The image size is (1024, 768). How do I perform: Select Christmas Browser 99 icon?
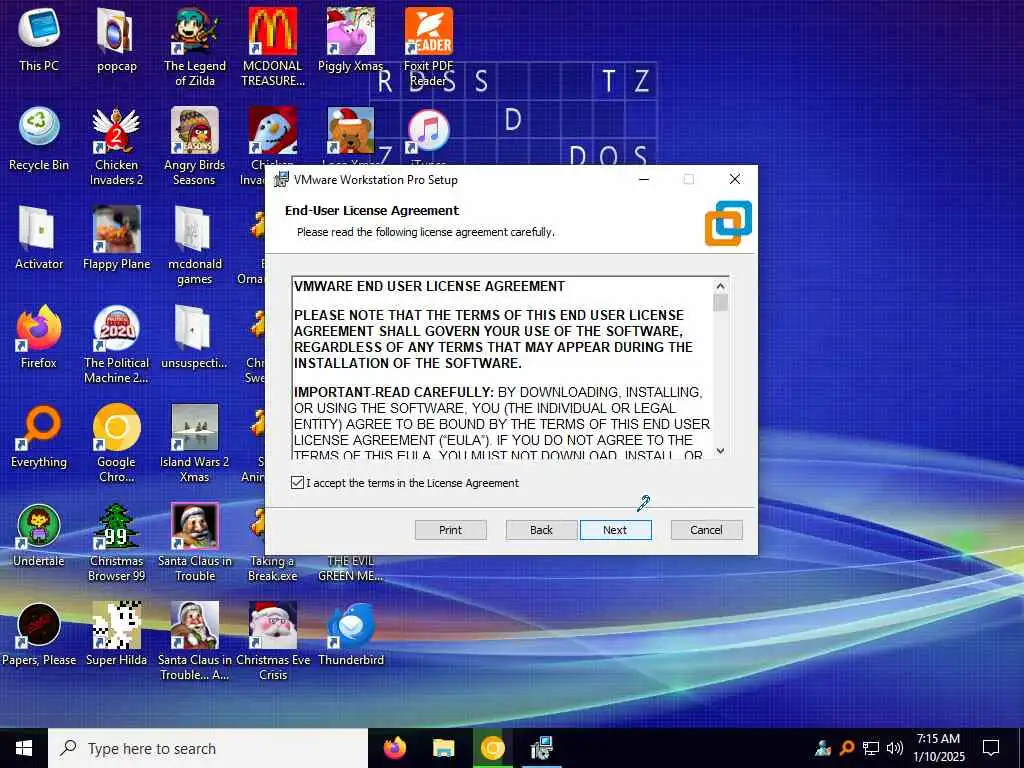click(116, 543)
